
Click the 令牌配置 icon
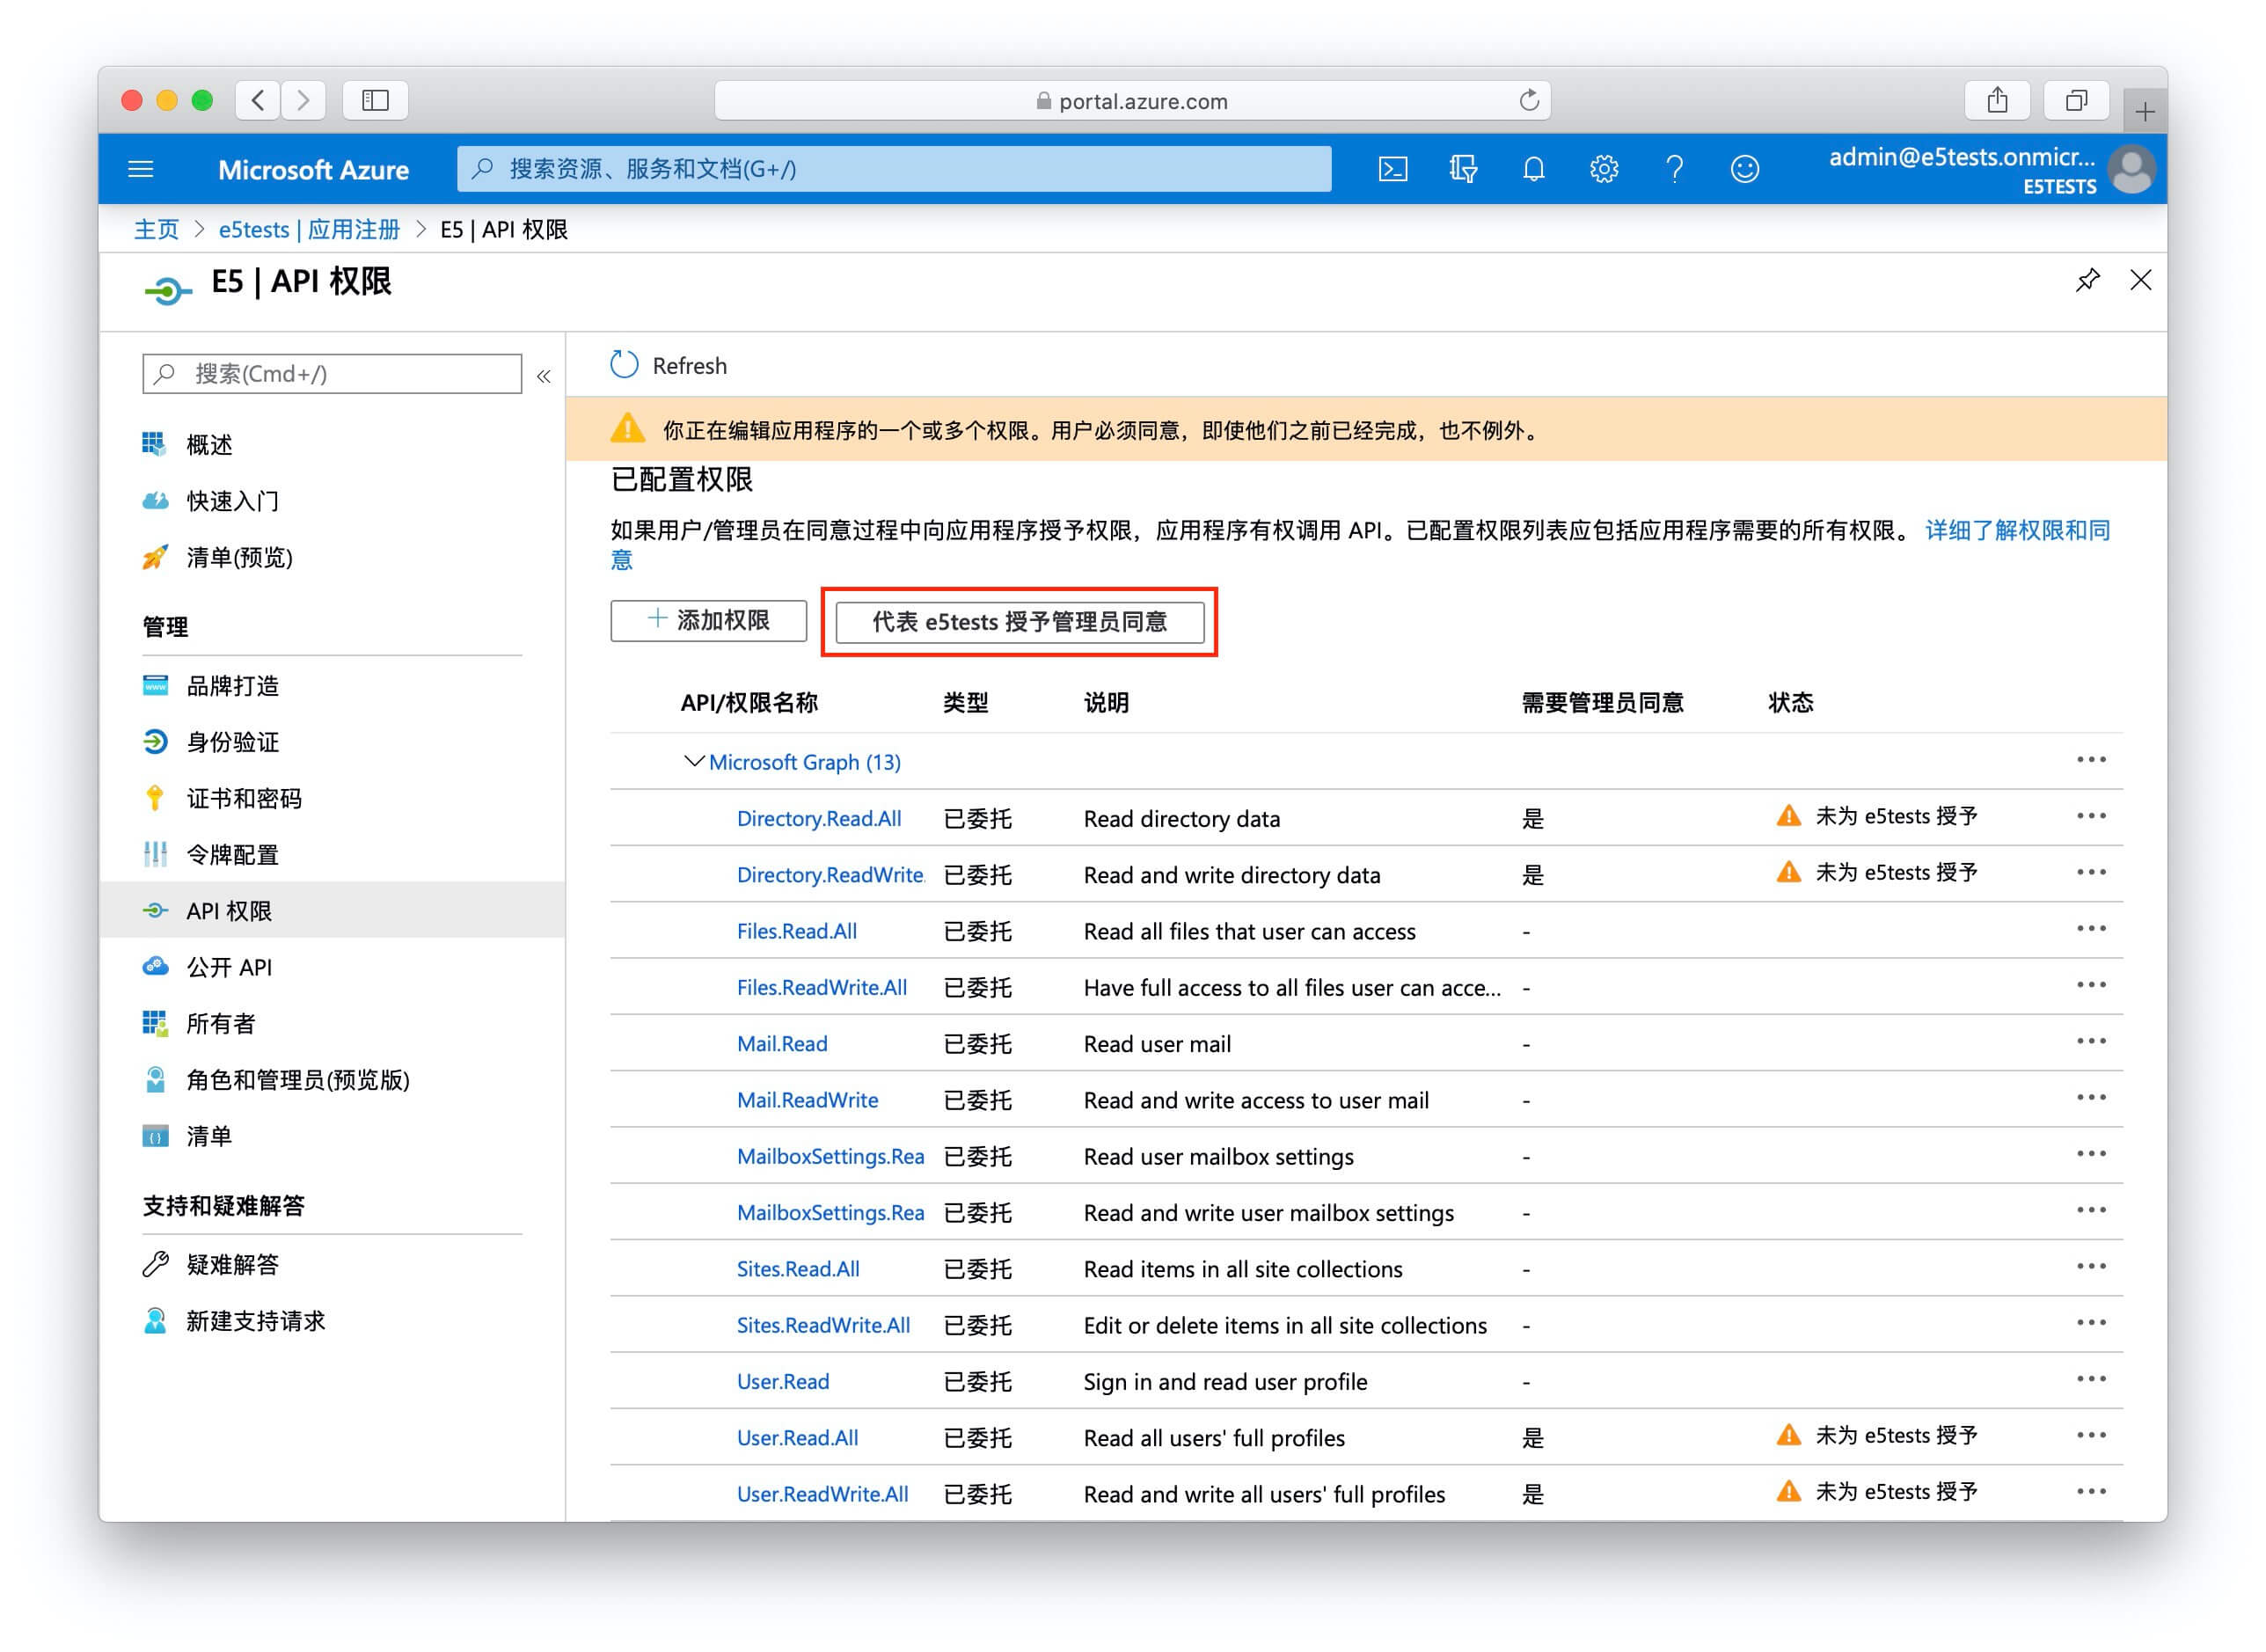point(155,854)
